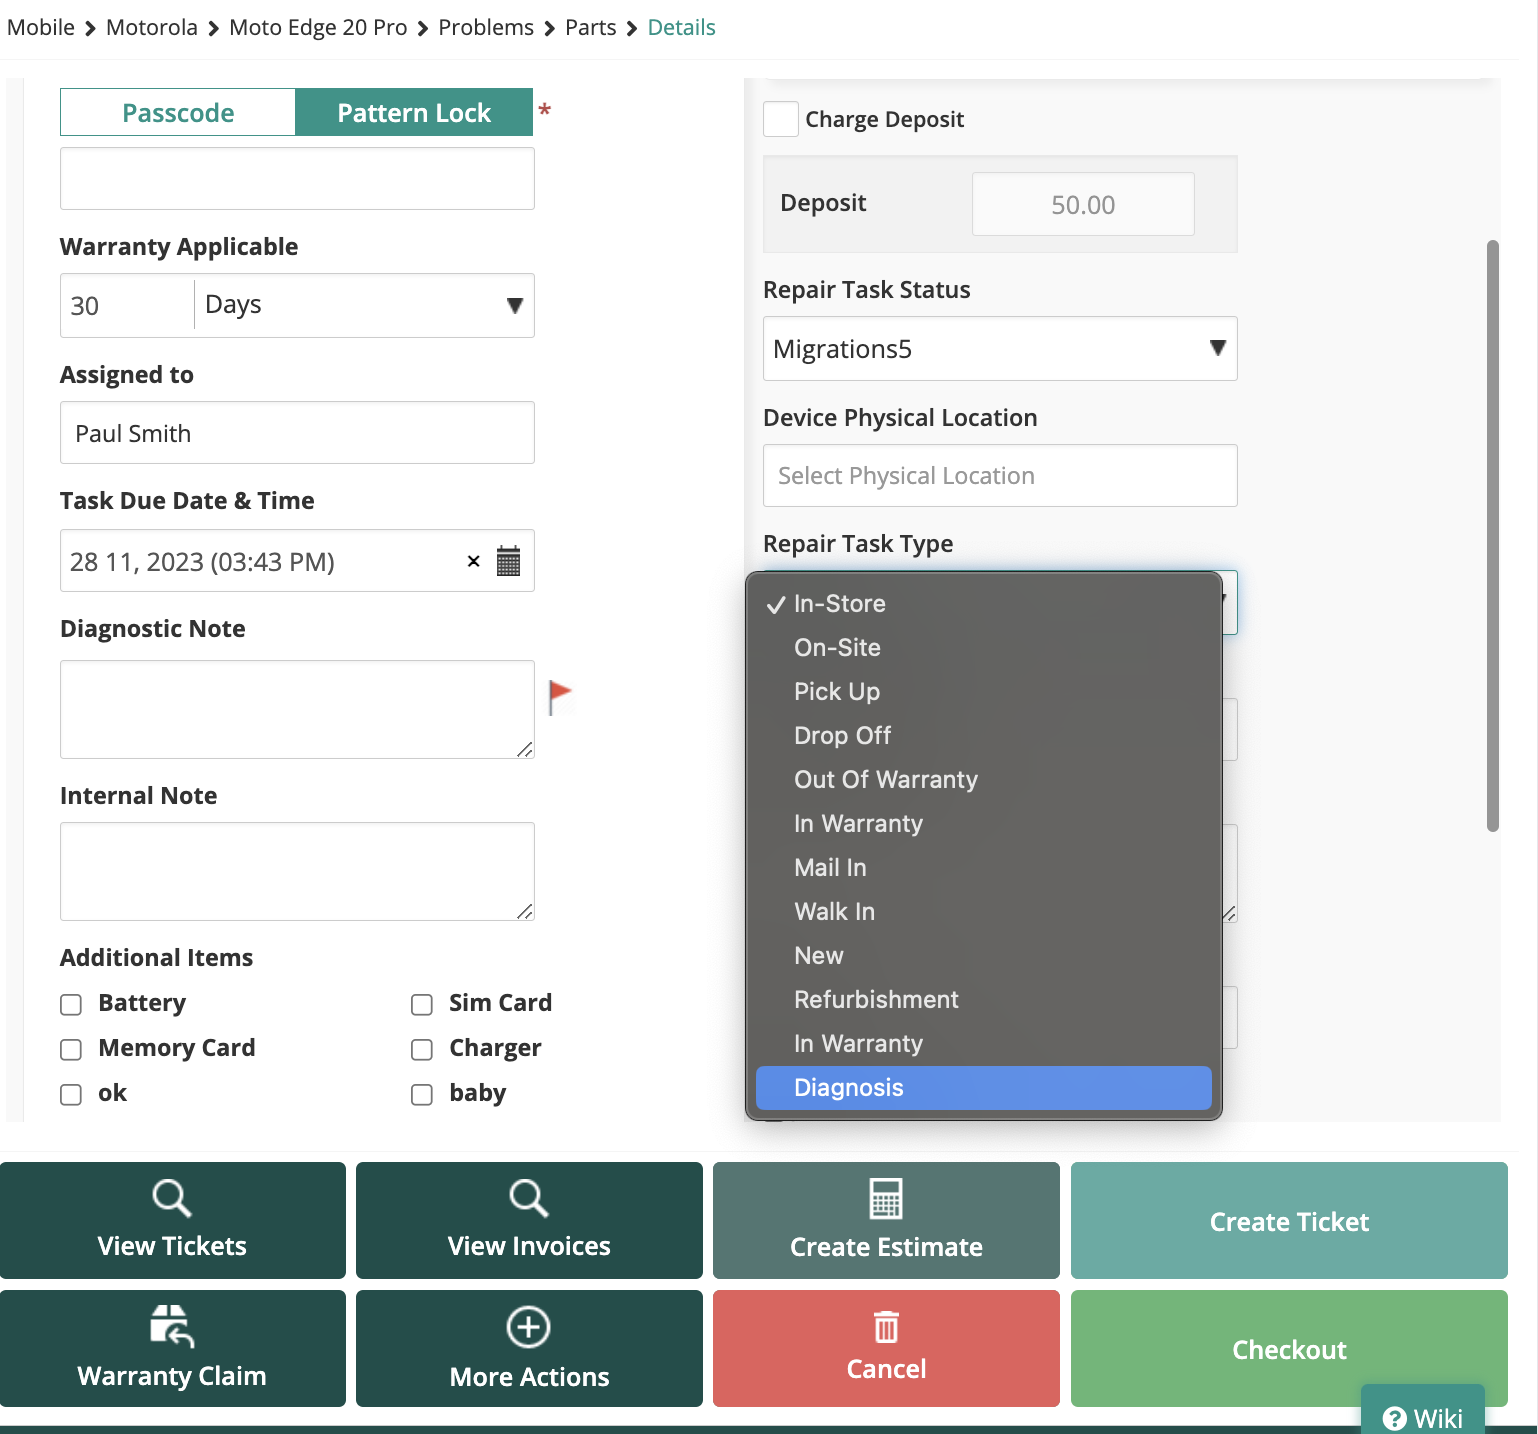1538x1434 pixels.
Task: Go to Problems in the breadcrumb
Action: [486, 27]
